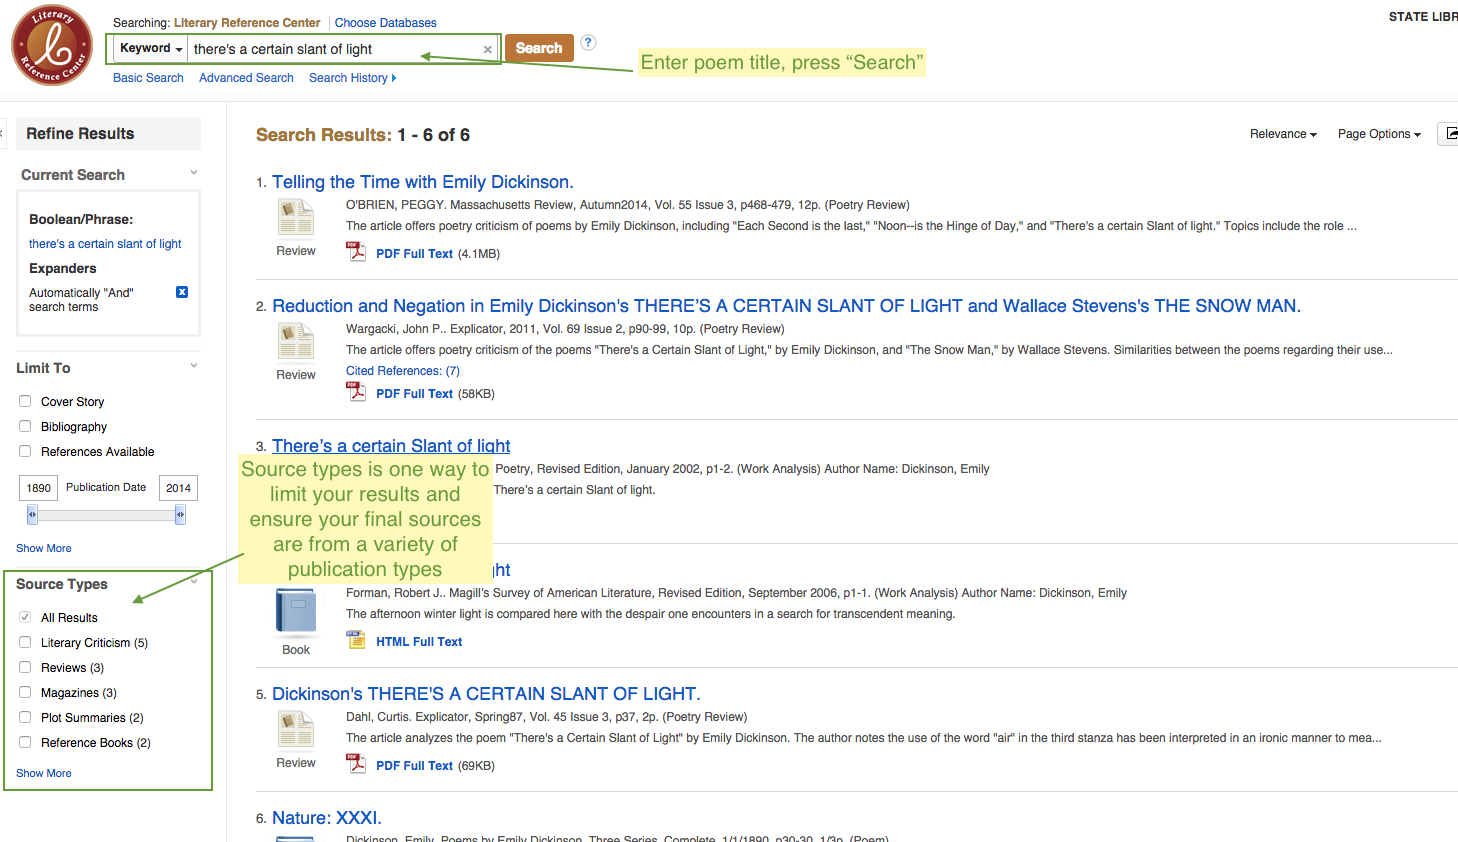Click the 1890 start year field
The height and width of the screenshot is (842, 1458).
[39, 488]
